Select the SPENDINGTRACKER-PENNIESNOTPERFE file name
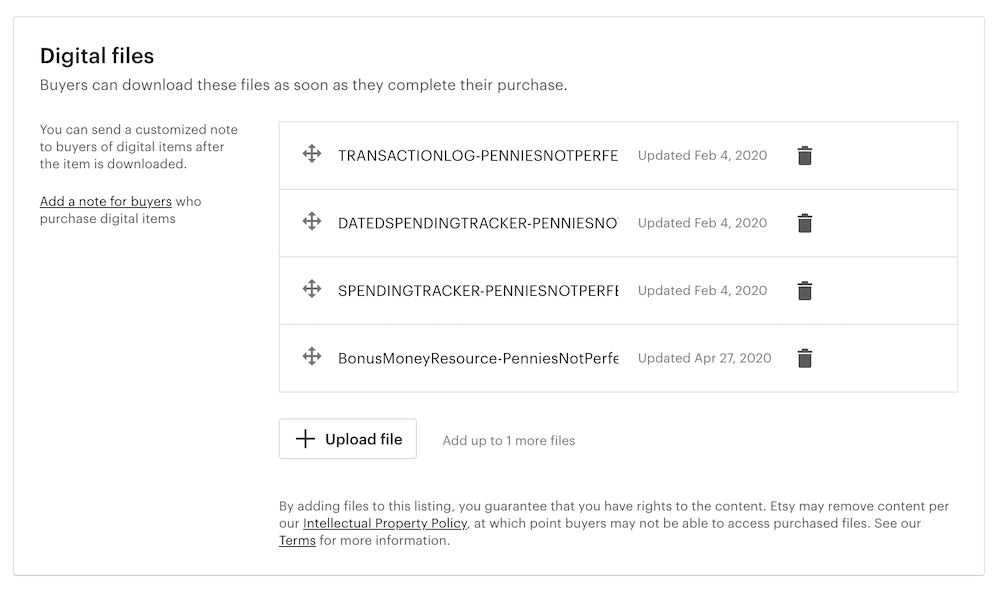 478,291
